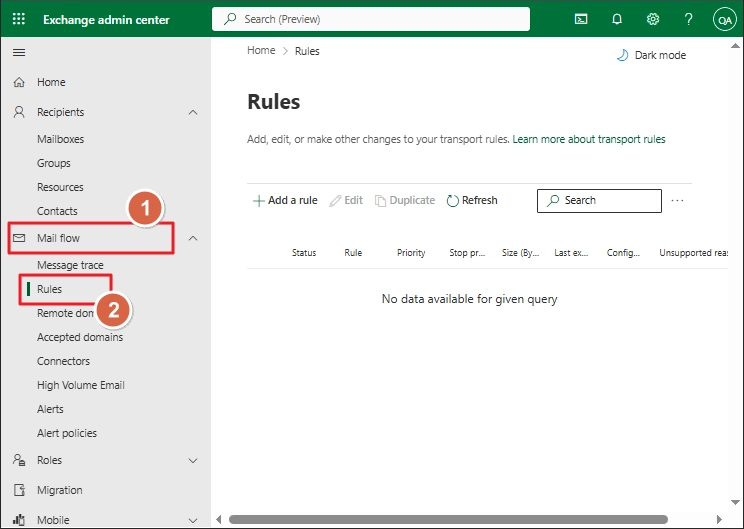Click the magnifier in rules search box
The width and height of the screenshot is (744, 529).
[553, 201]
